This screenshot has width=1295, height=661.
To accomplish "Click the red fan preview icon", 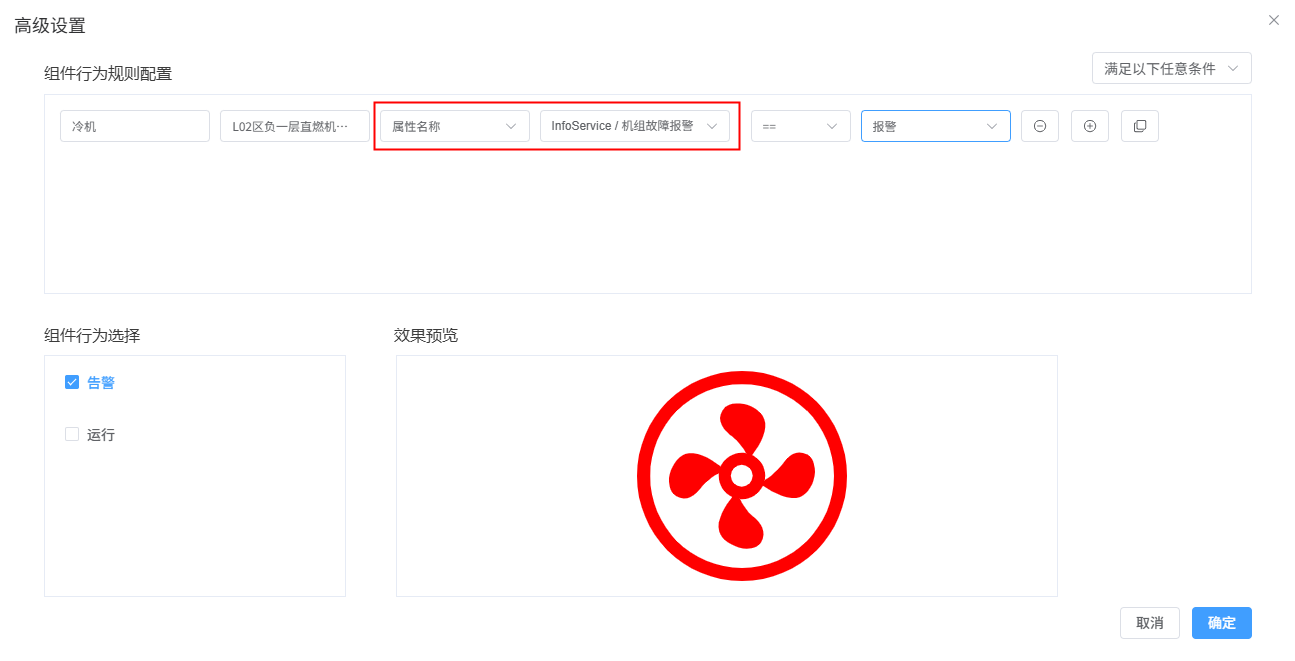I will (742, 475).
